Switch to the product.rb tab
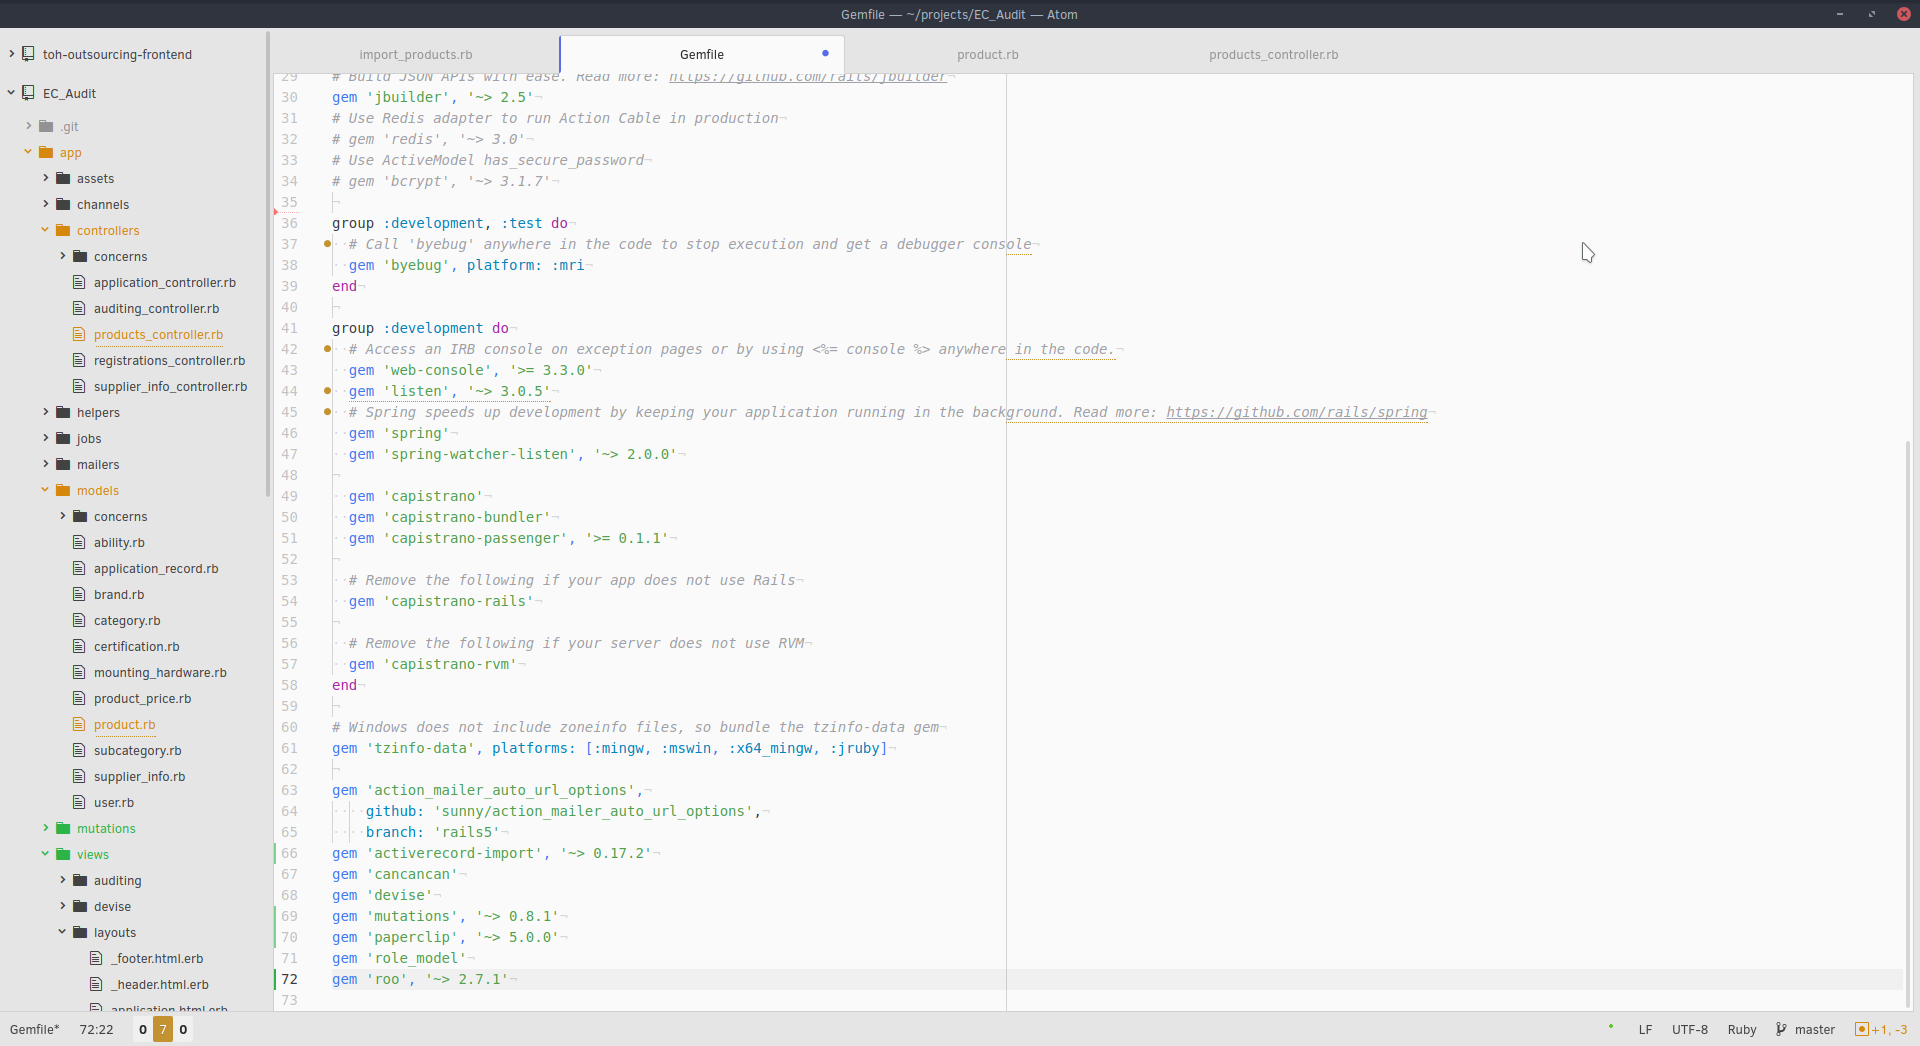 click(987, 54)
